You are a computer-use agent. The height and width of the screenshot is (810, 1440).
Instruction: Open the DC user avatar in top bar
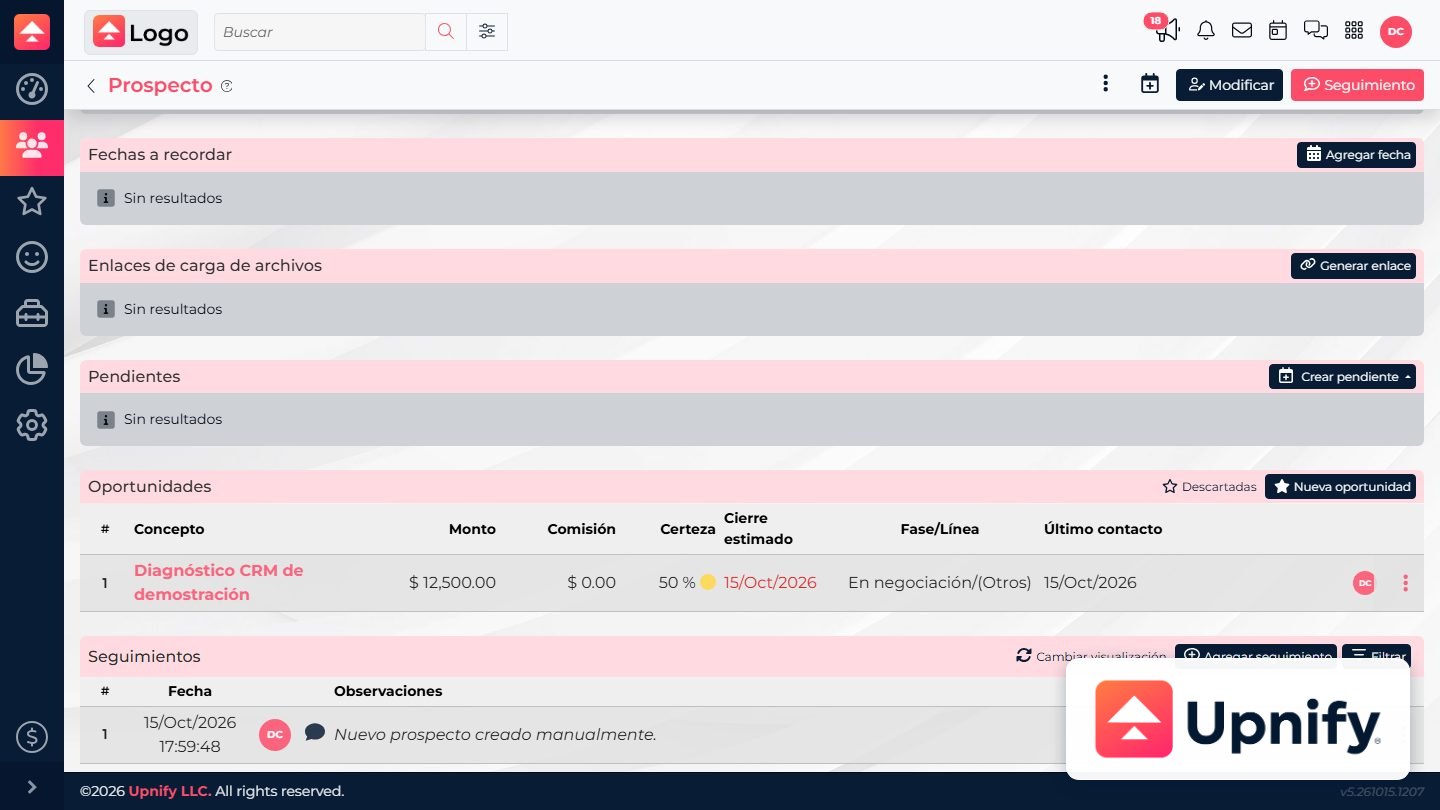1396,32
